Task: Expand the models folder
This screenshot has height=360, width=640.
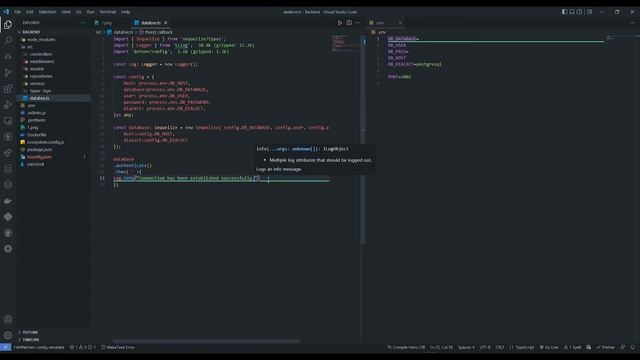Action: [x=37, y=69]
